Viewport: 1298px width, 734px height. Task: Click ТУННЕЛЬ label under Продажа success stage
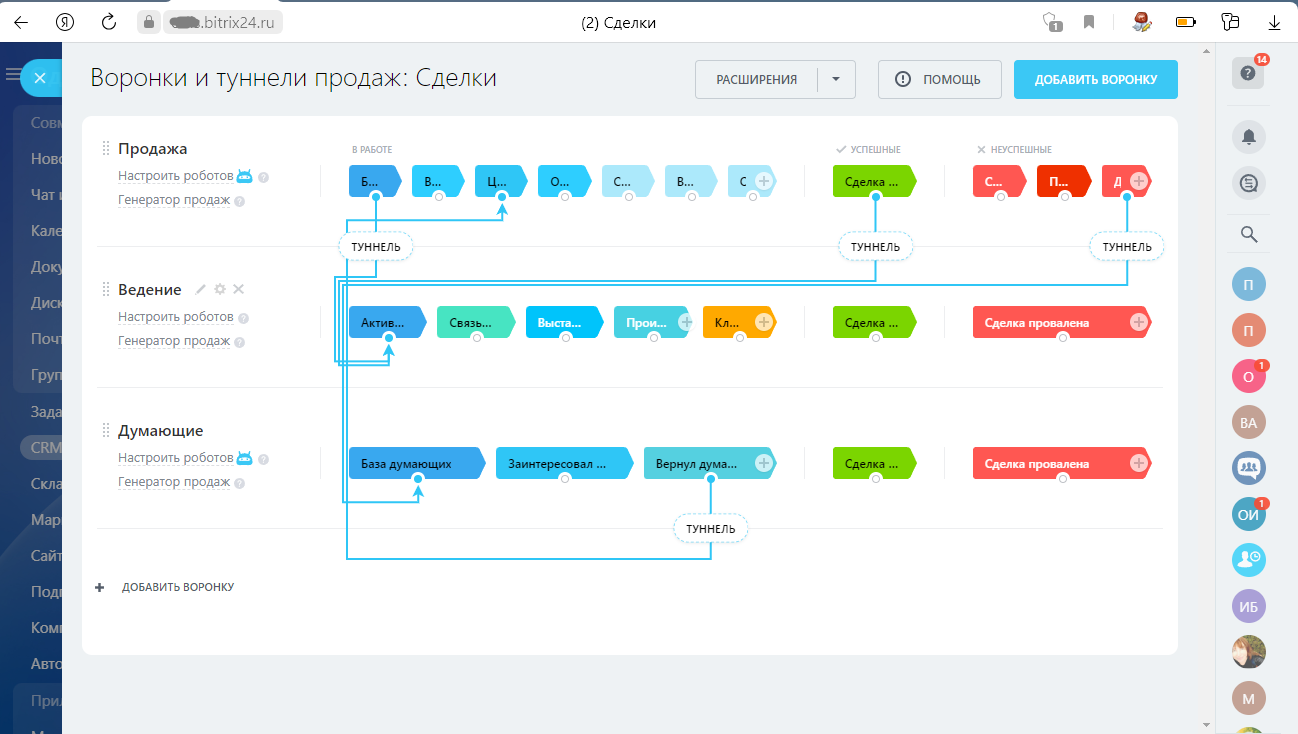pyautogui.click(x=875, y=246)
